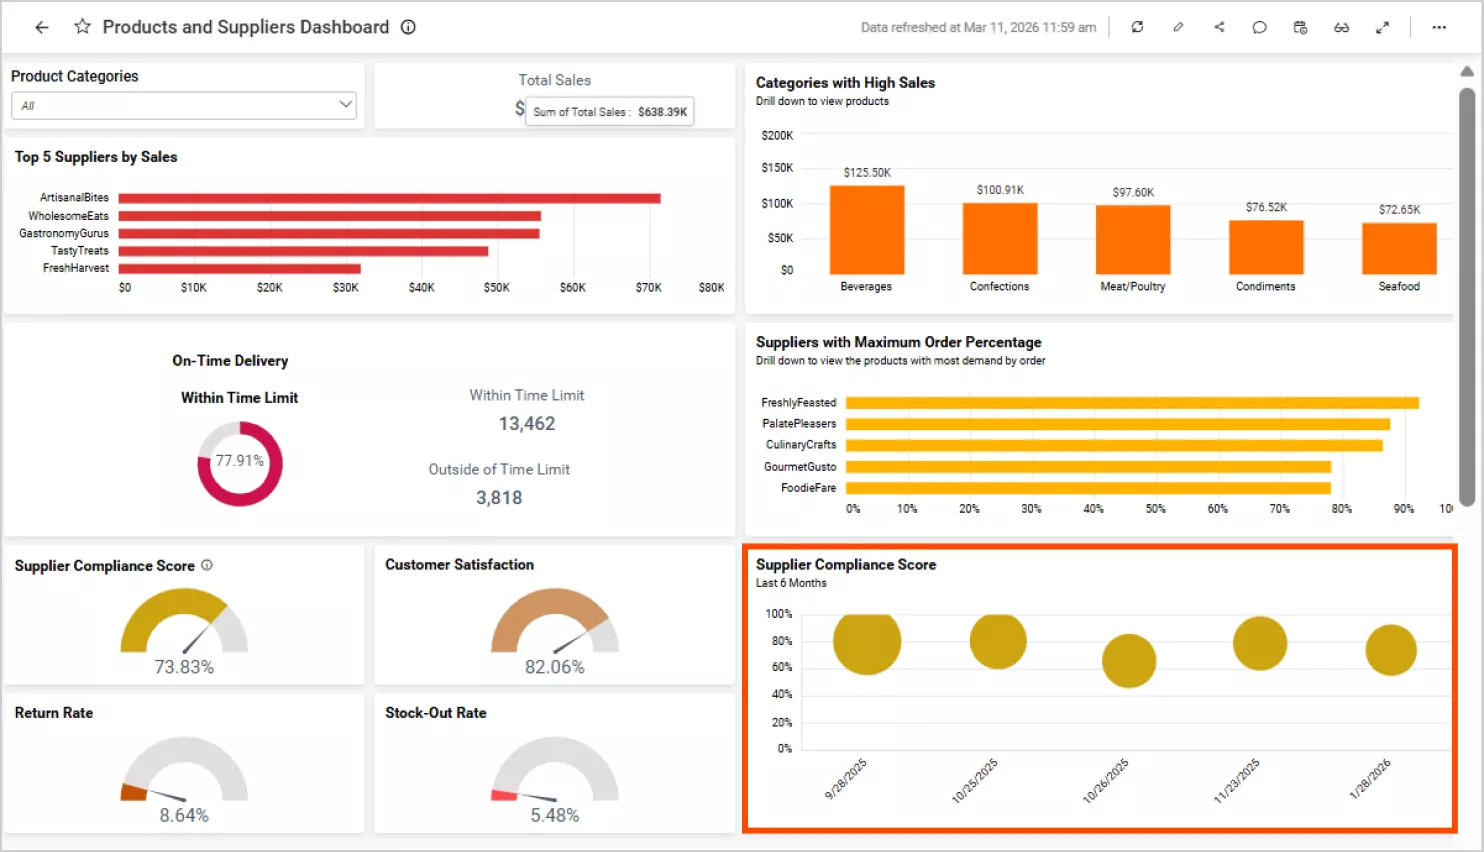Click the Customer Satisfaction card title

(x=460, y=565)
